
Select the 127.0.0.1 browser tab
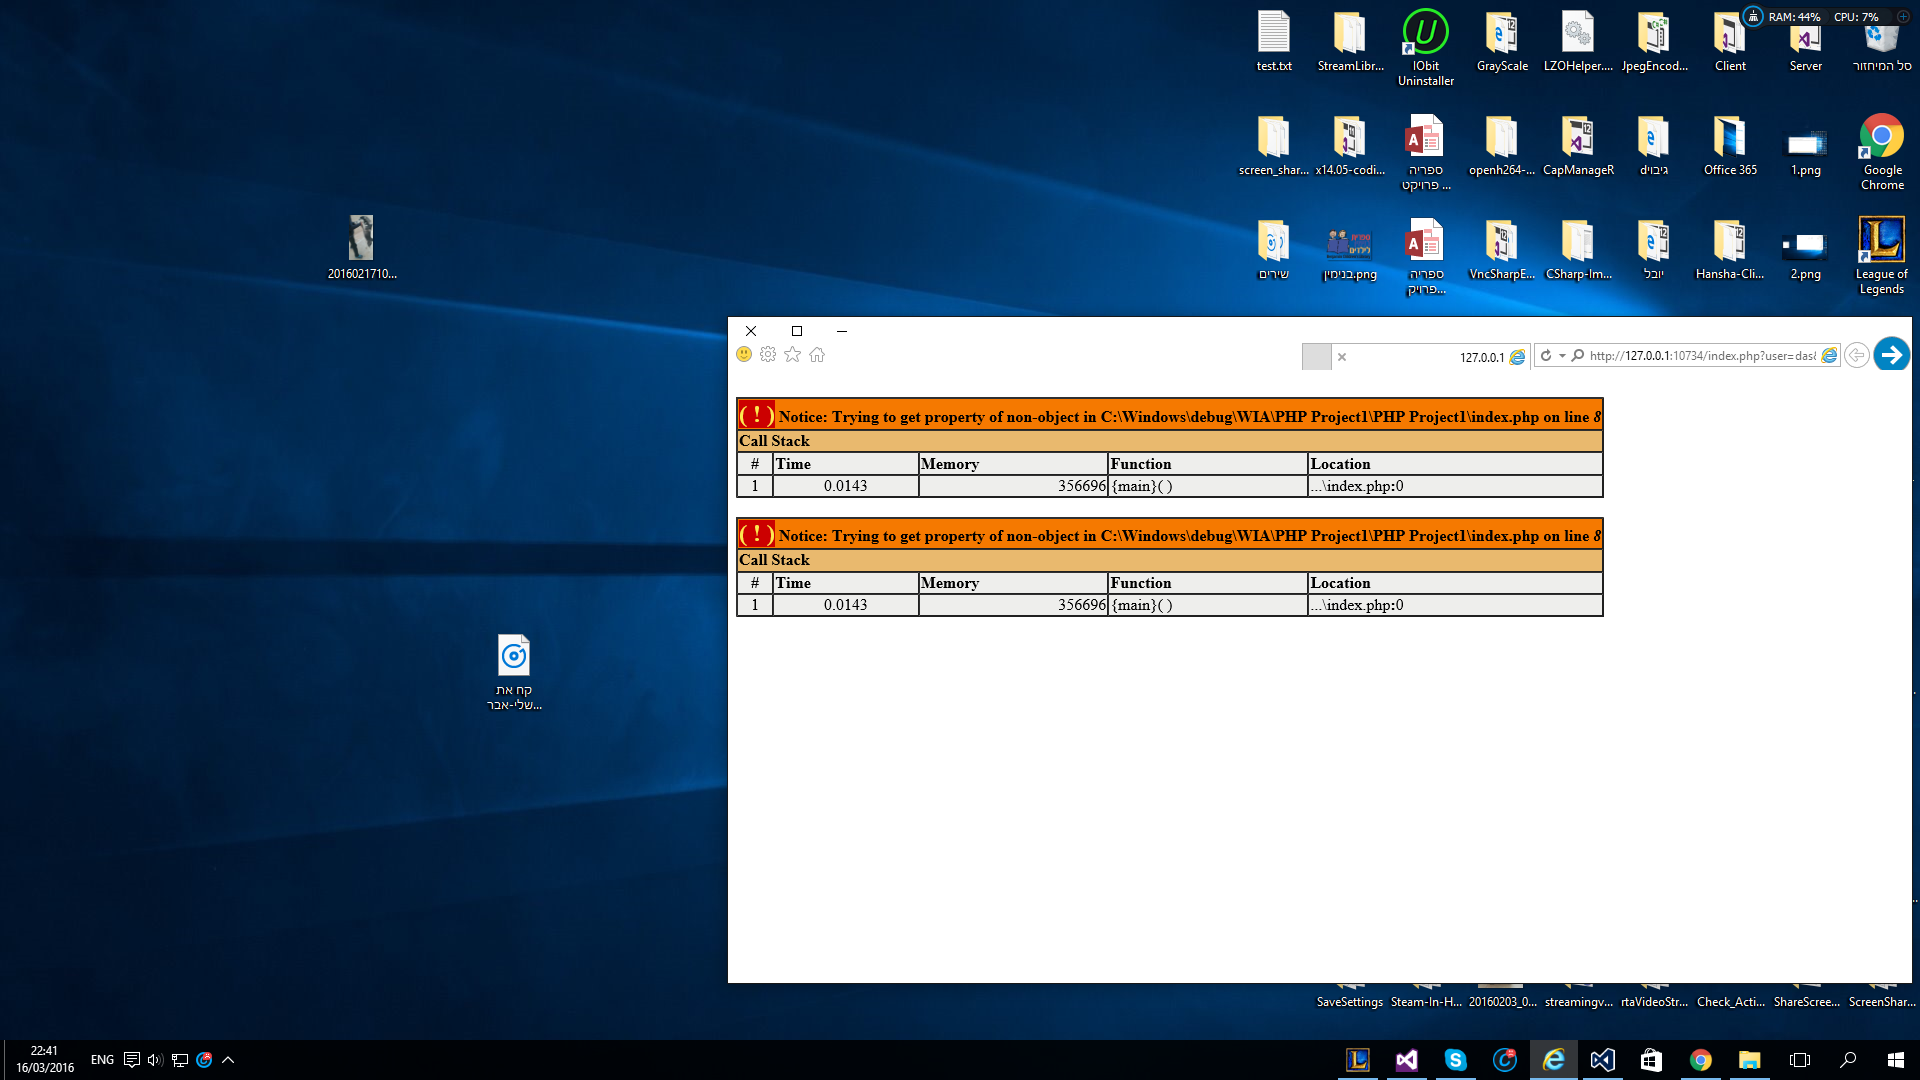click(x=1431, y=357)
